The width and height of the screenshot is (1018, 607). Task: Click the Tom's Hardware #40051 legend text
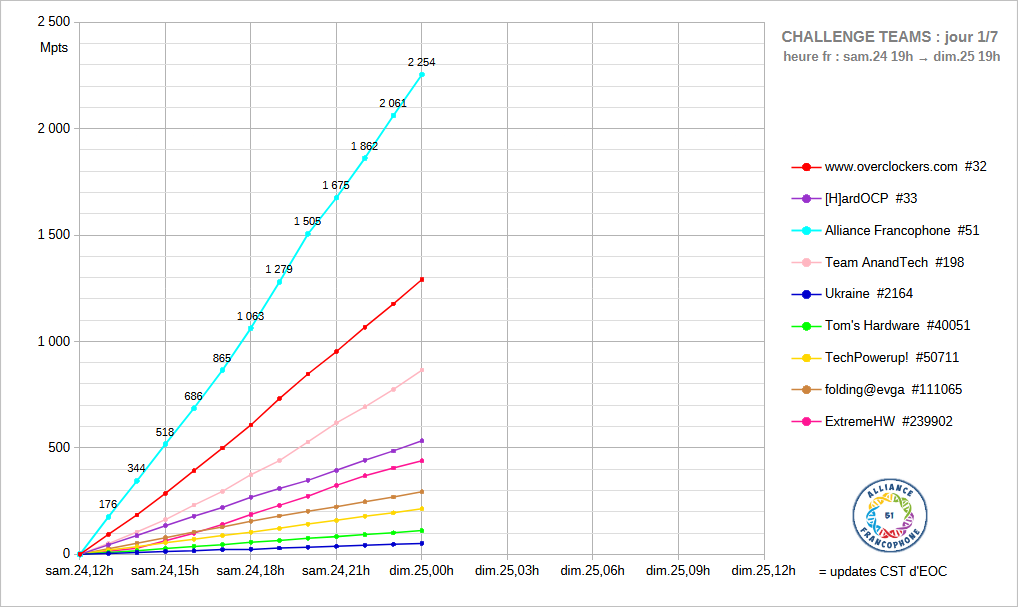point(897,326)
